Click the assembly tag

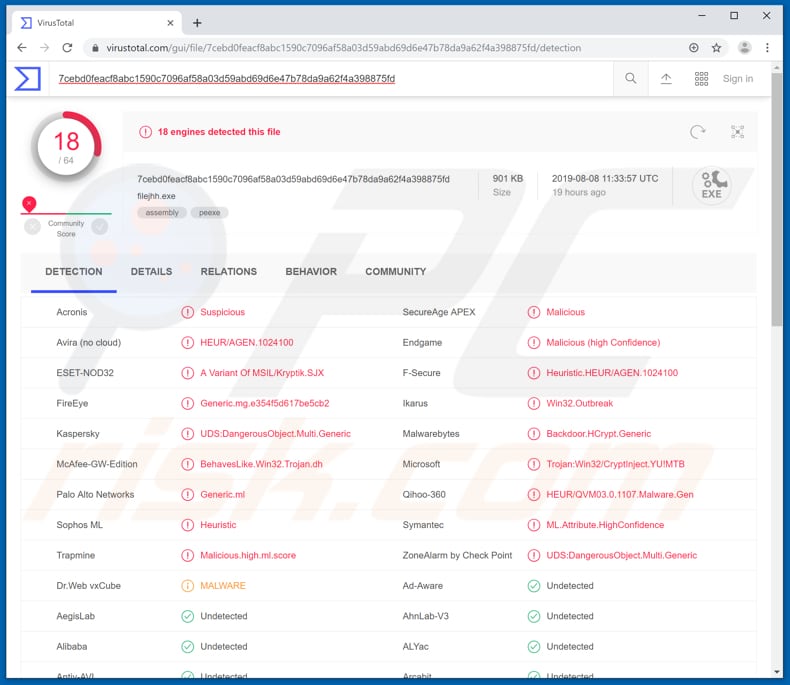pyautogui.click(x=162, y=213)
